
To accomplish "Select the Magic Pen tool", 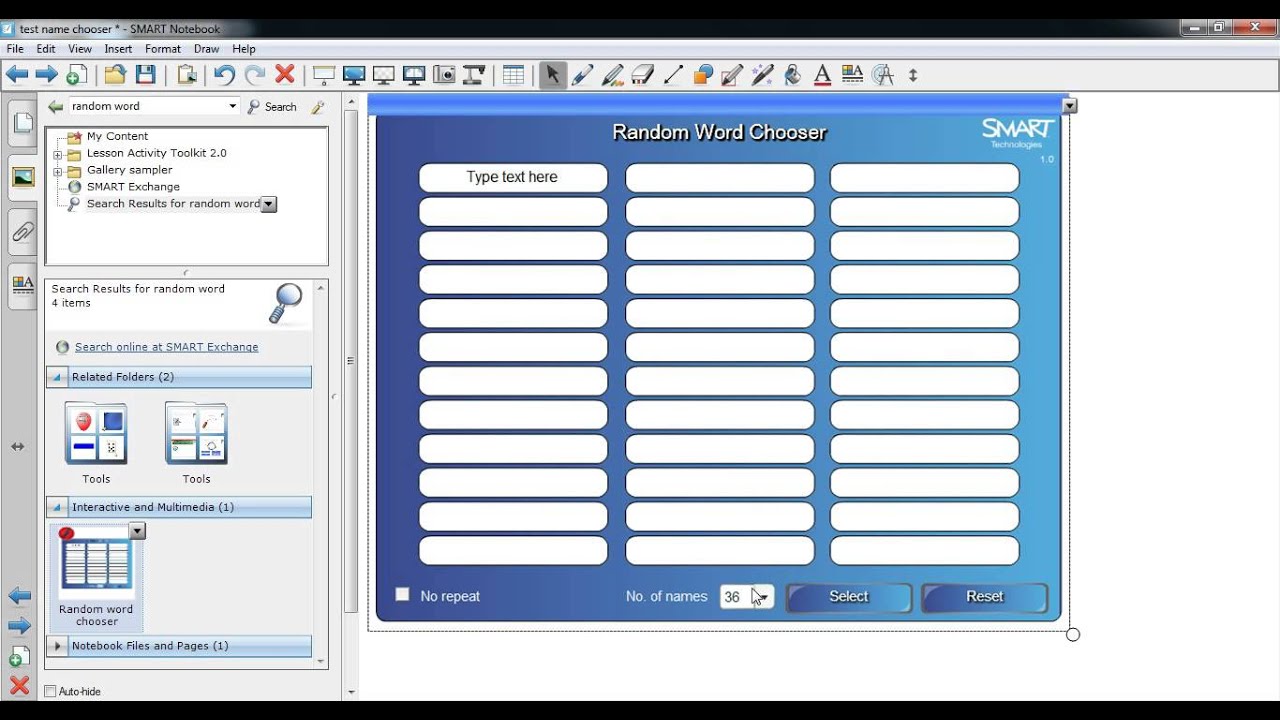I will pos(762,75).
